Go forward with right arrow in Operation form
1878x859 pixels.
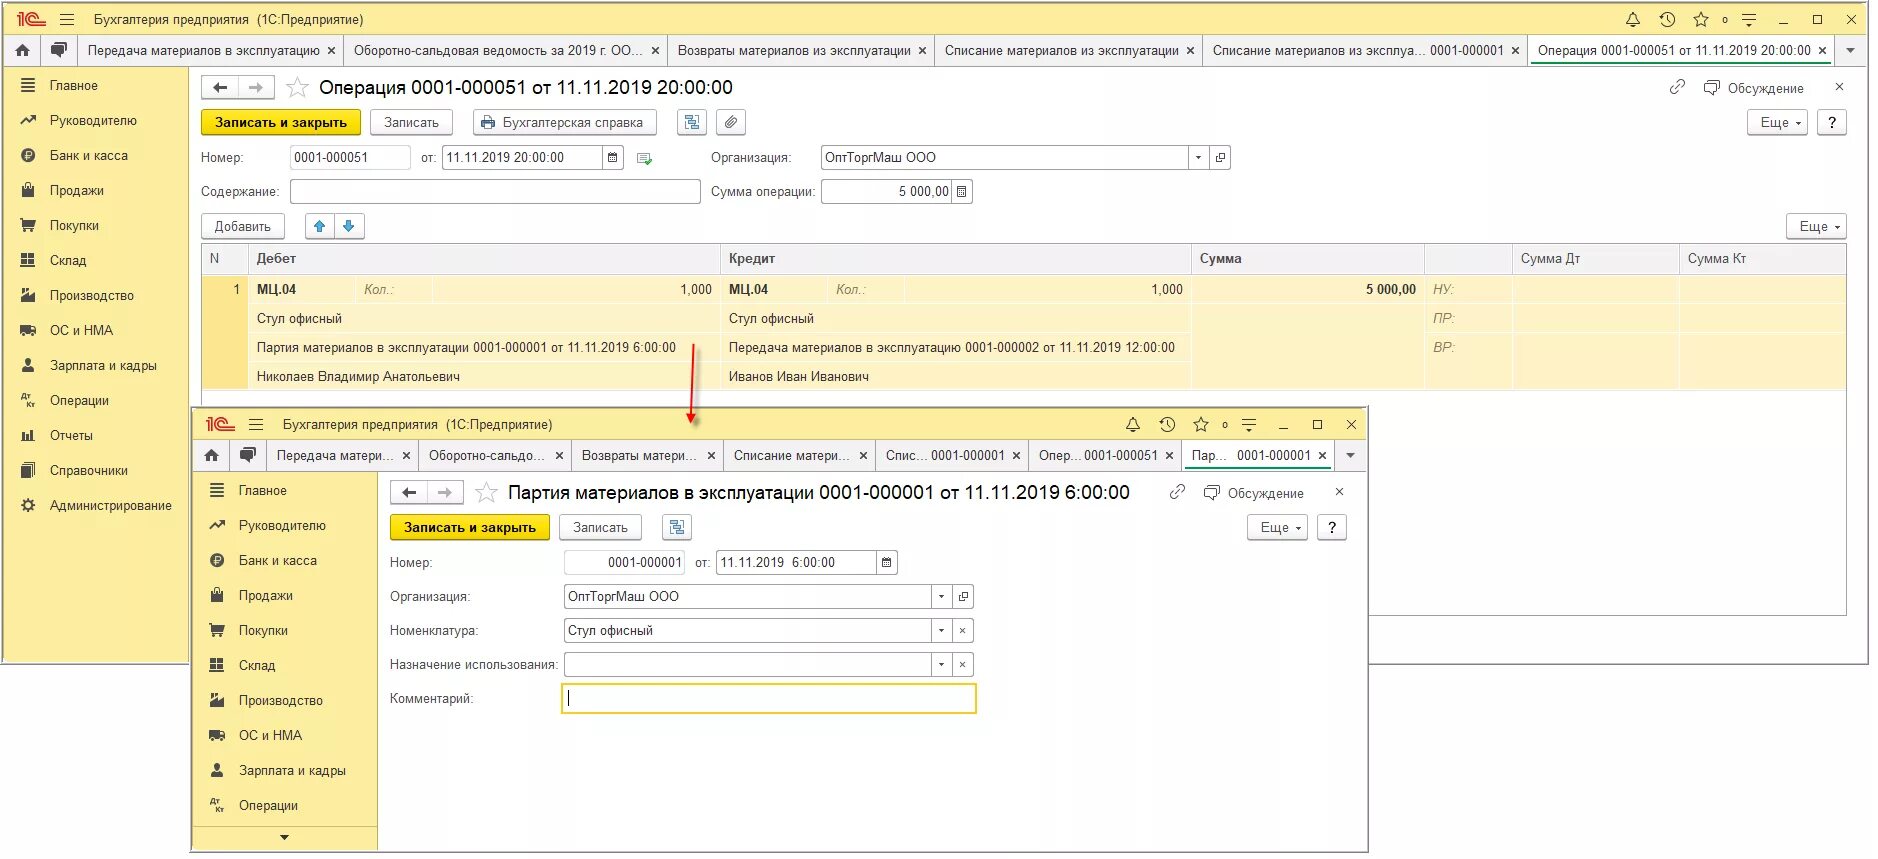point(256,88)
